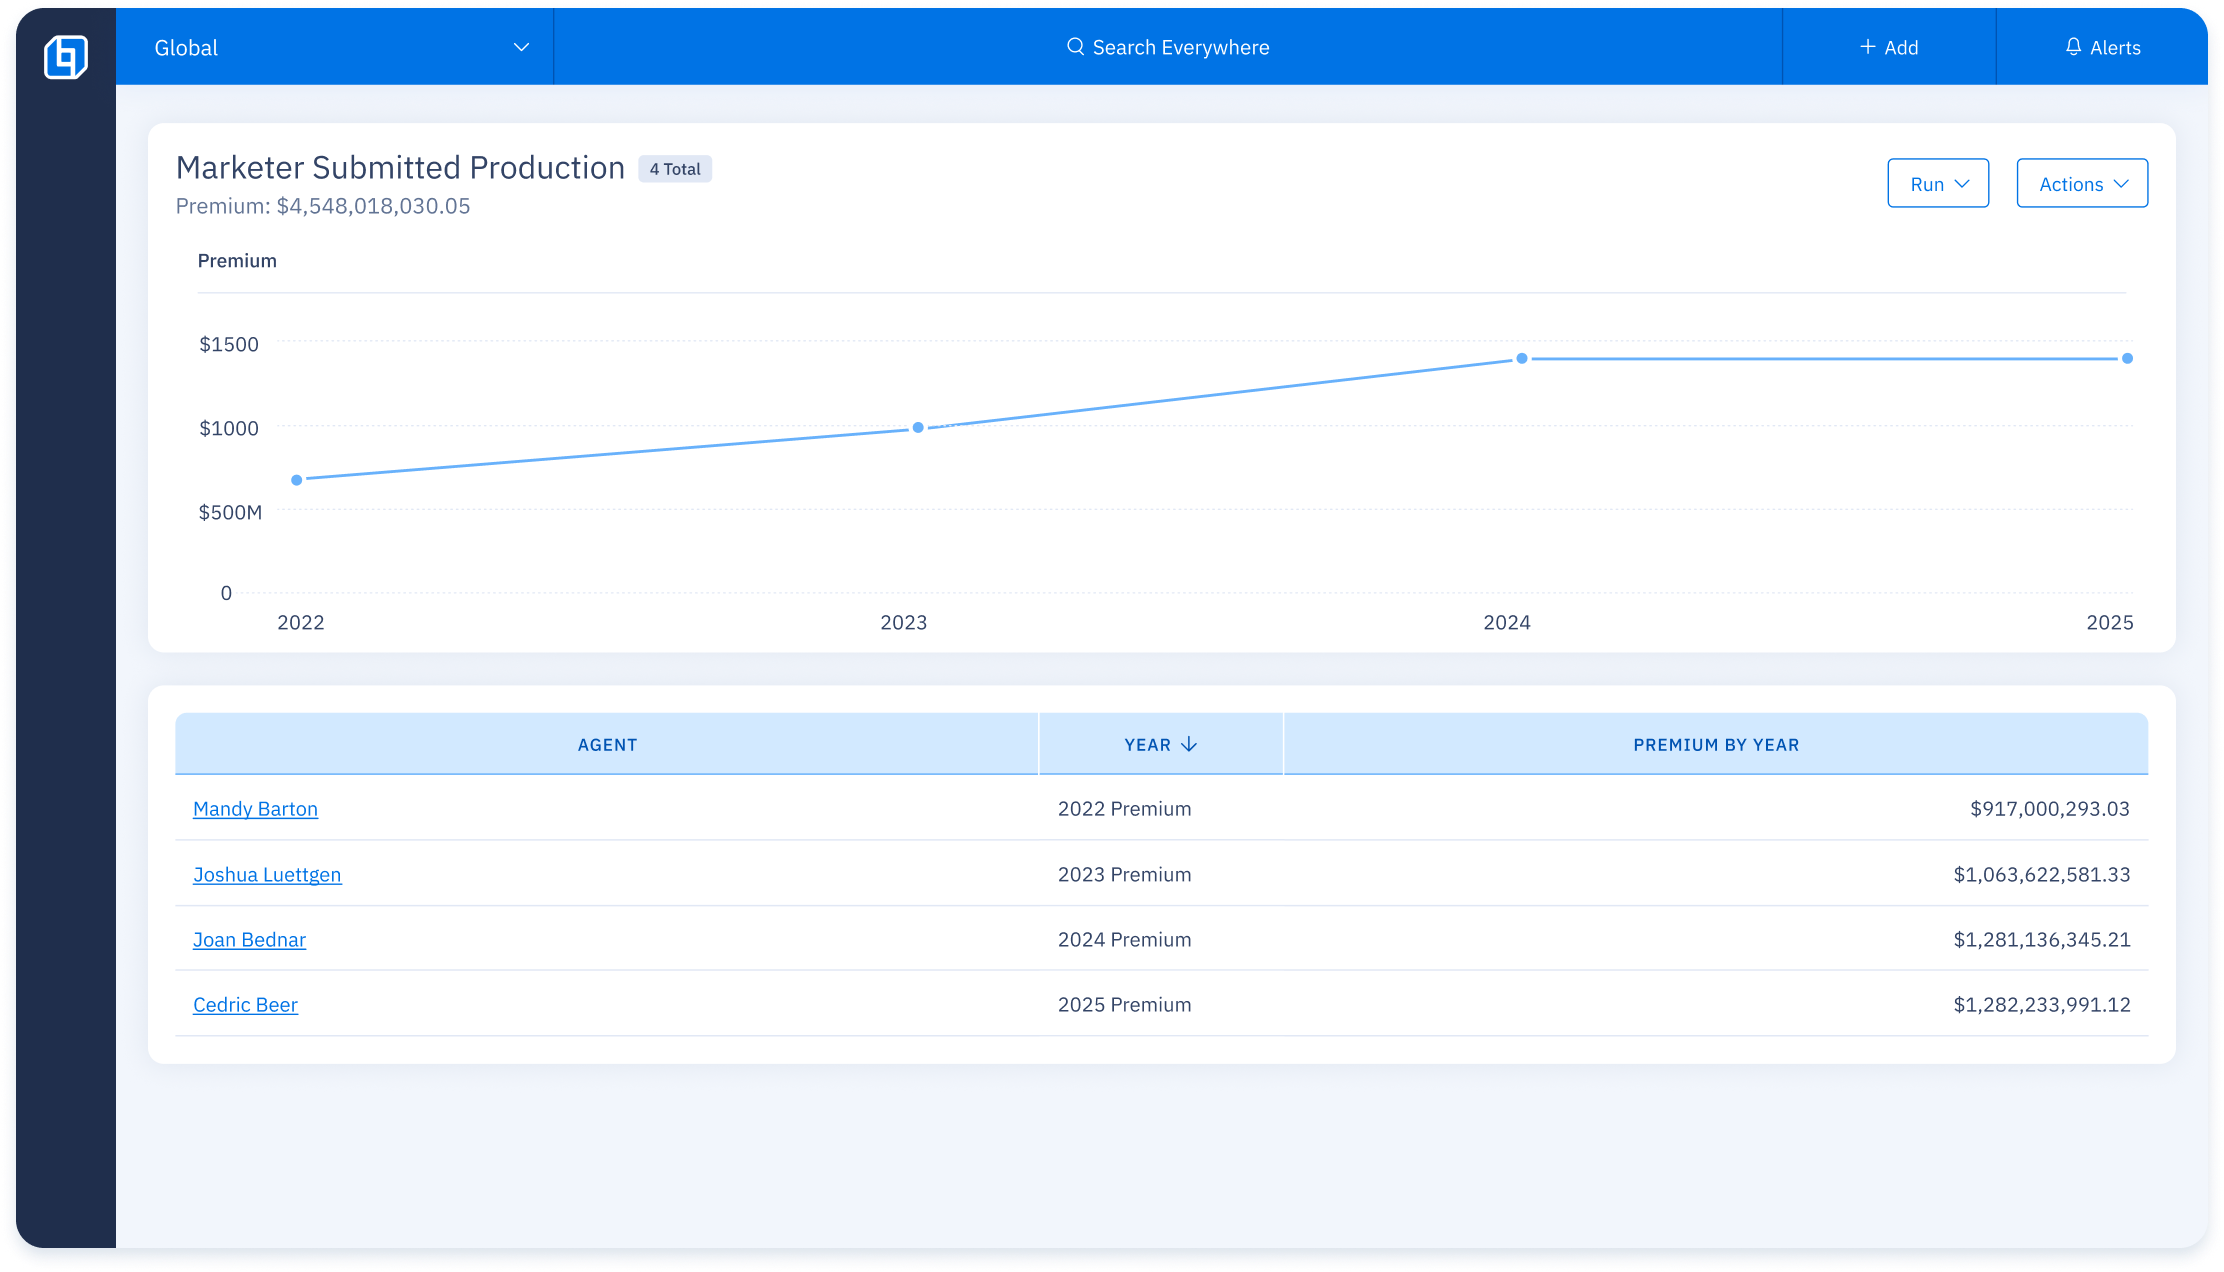Open Joshua Luettgen agent link
2224x1272 pixels.
click(x=267, y=875)
